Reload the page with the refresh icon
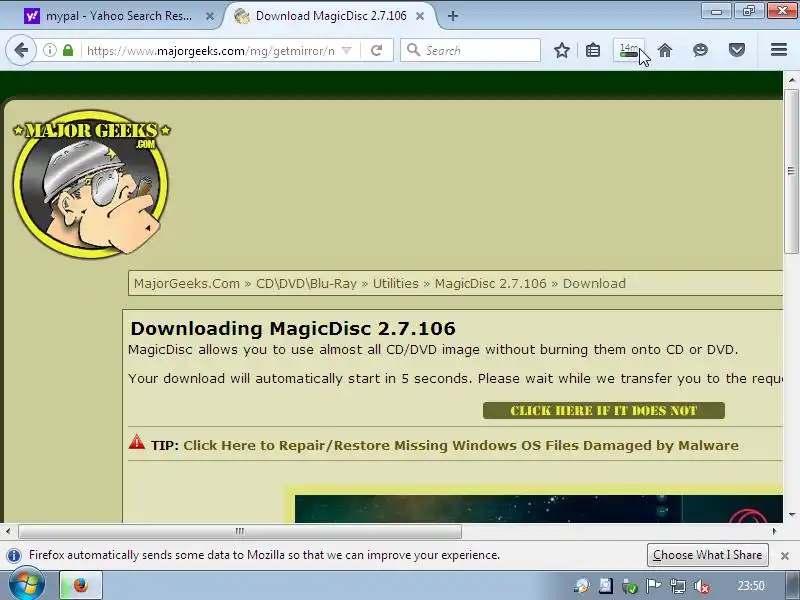This screenshot has width=800, height=600. click(x=377, y=50)
